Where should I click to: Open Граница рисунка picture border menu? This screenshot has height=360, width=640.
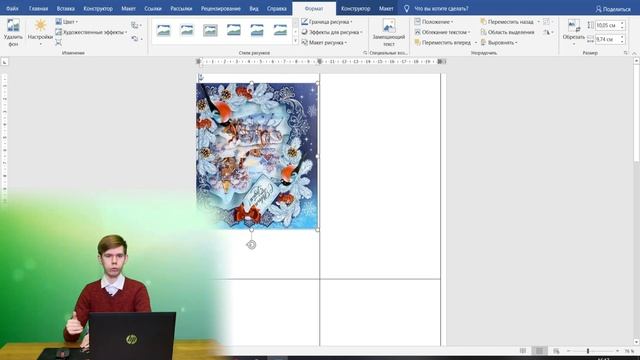coord(327,22)
